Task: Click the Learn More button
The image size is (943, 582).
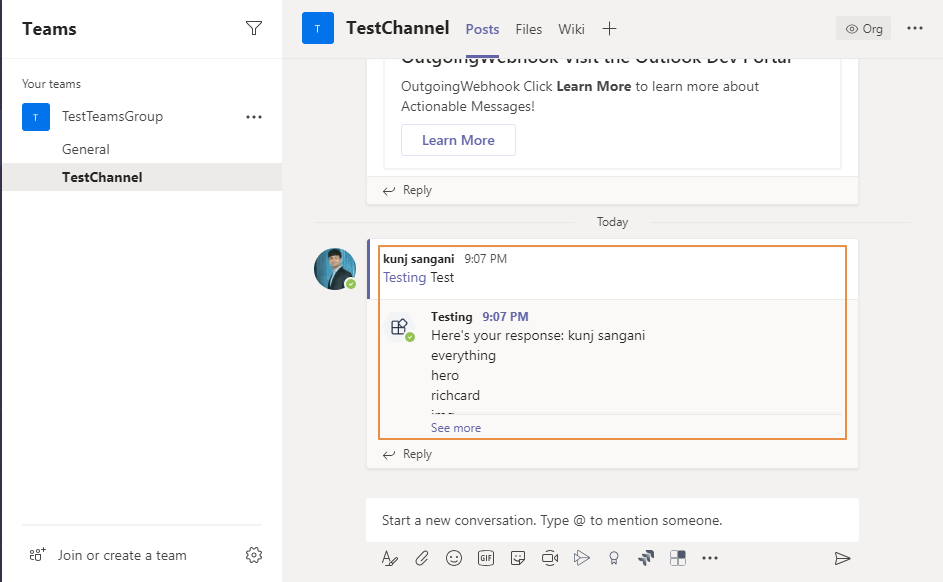Action: 458,140
